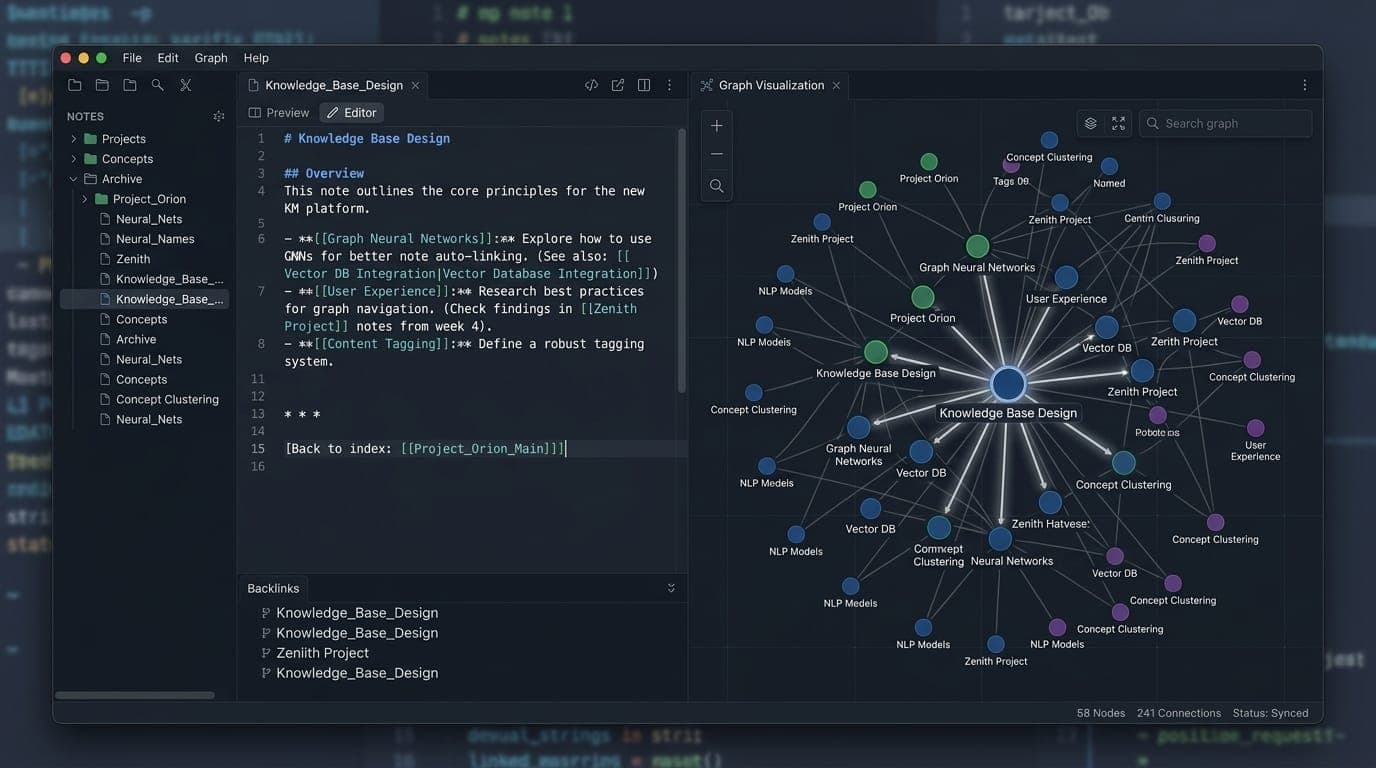1376x768 pixels.
Task: Switch the note to Preview mode
Action: [279, 113]
